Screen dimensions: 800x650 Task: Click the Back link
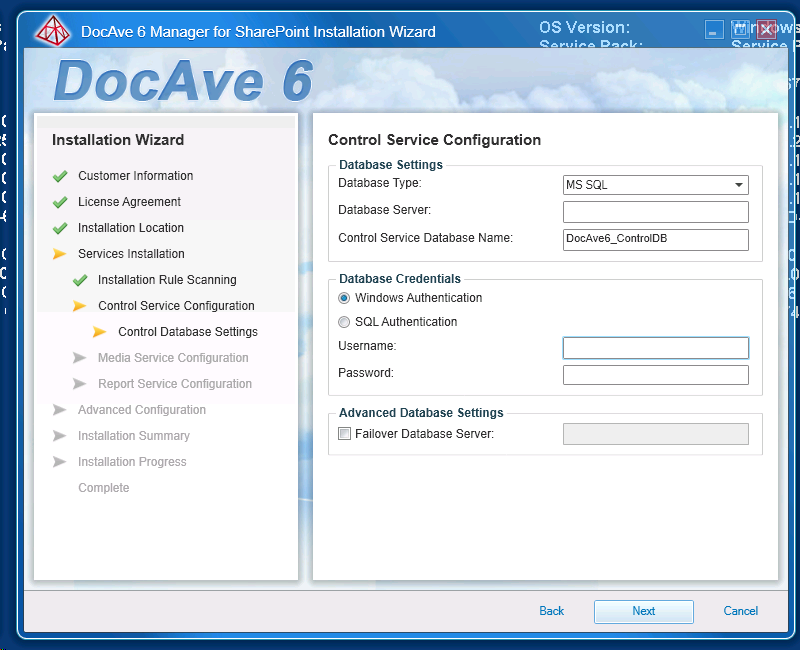pyautogui.click(x=552, y=611)
